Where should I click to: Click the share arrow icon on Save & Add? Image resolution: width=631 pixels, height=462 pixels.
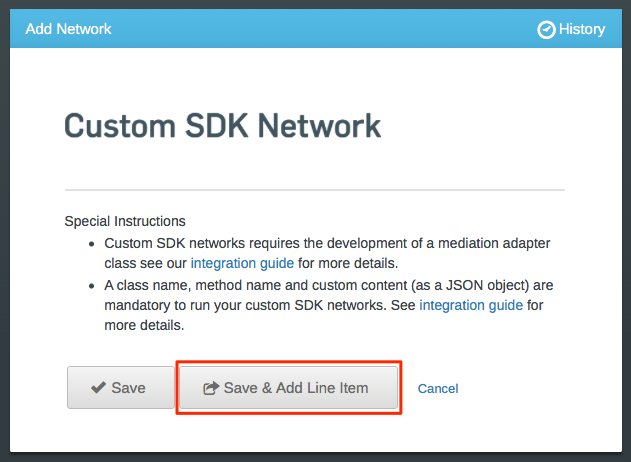(211, 388)
